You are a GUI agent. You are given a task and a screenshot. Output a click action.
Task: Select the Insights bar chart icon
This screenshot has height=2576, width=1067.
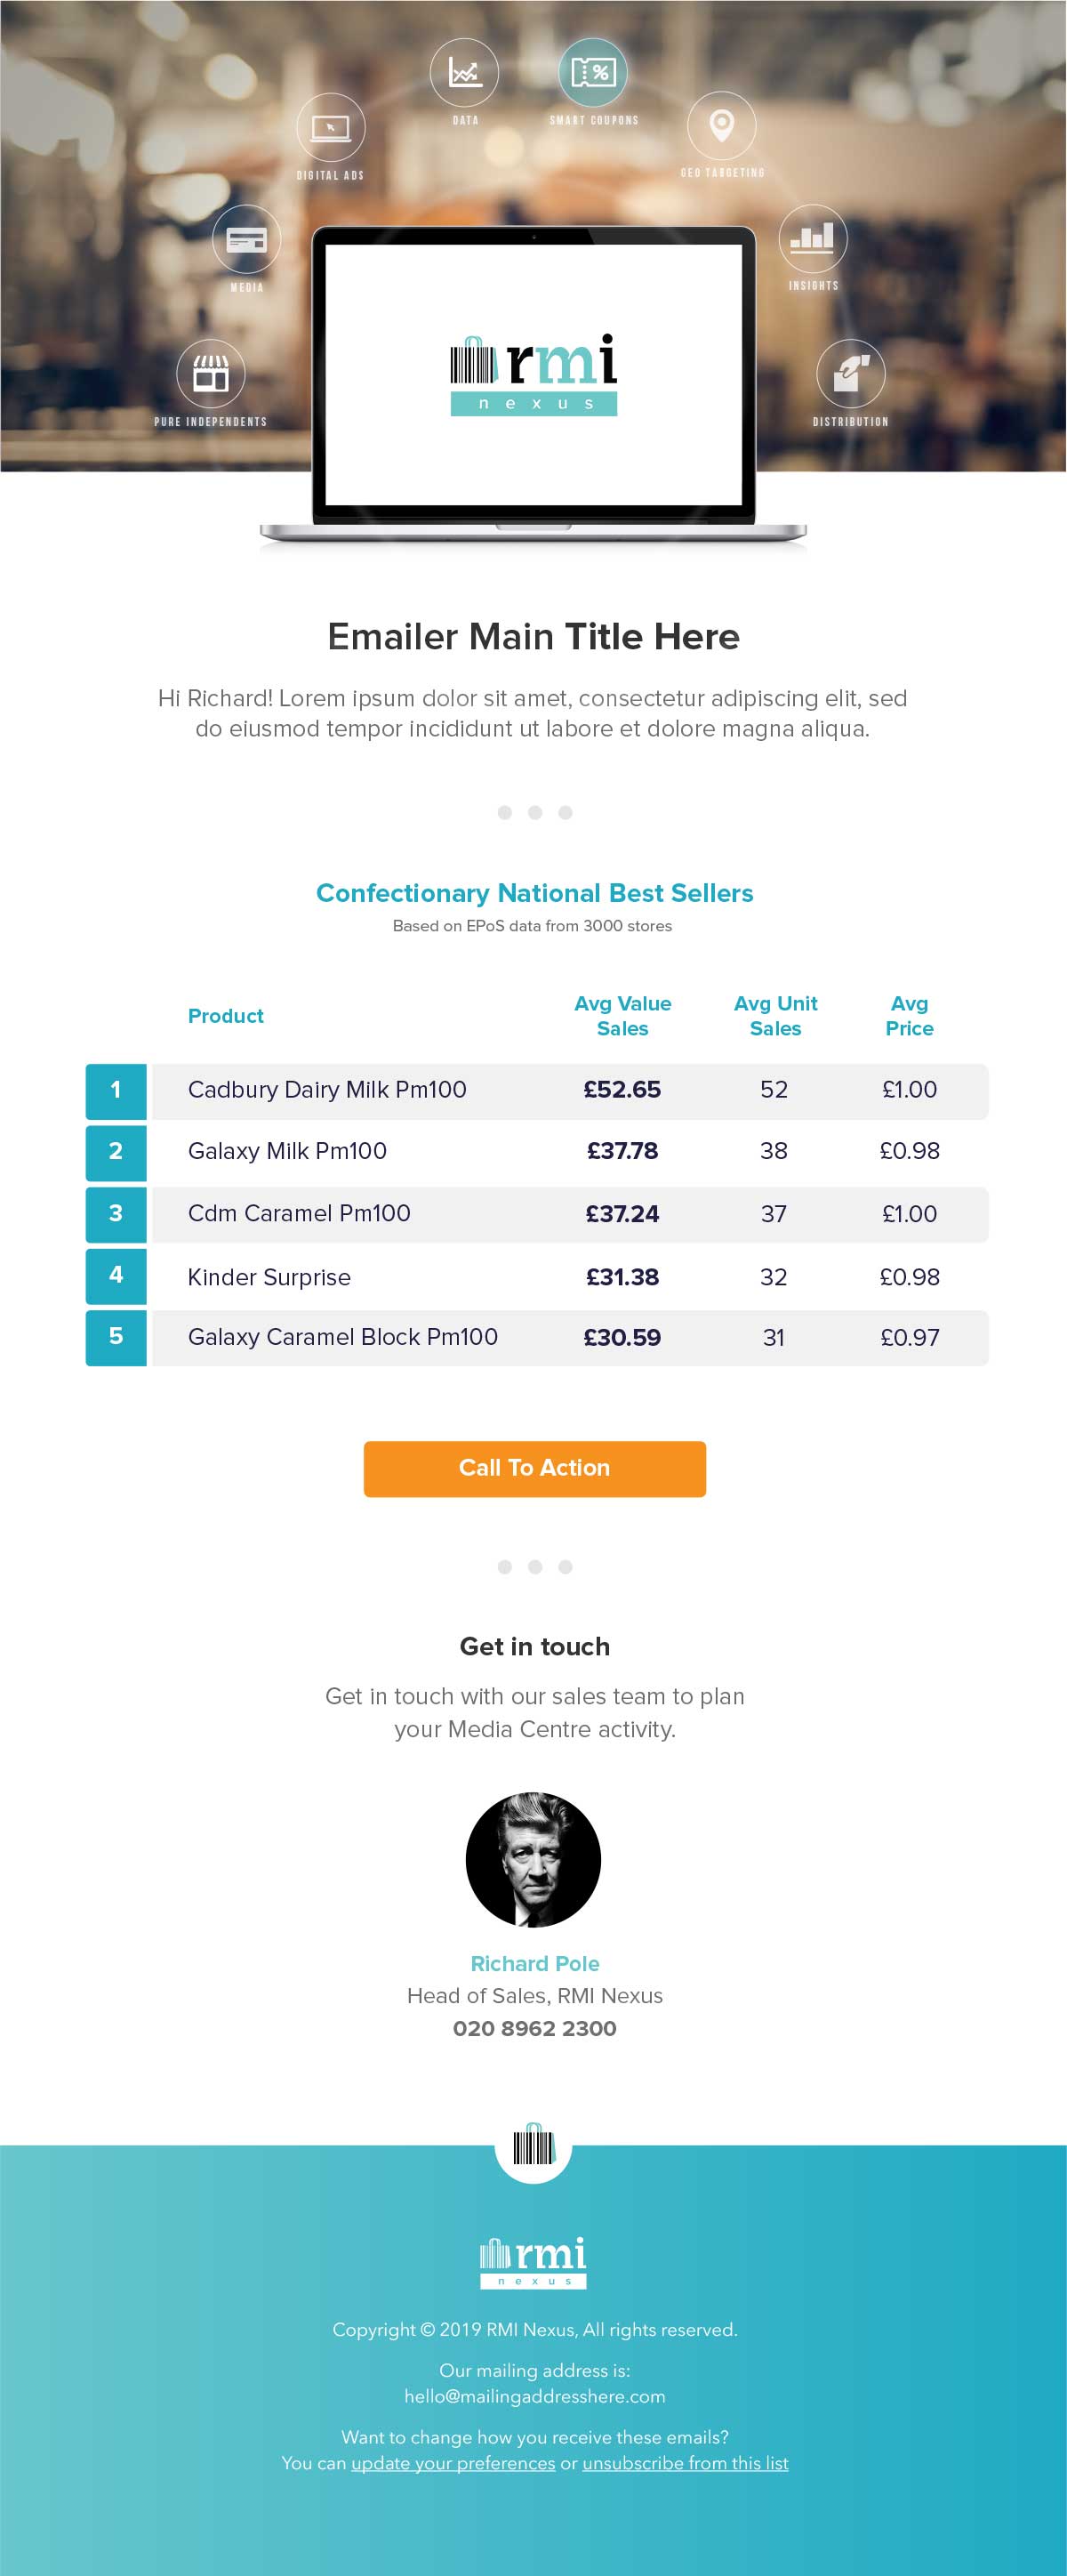tap(813, 238)
